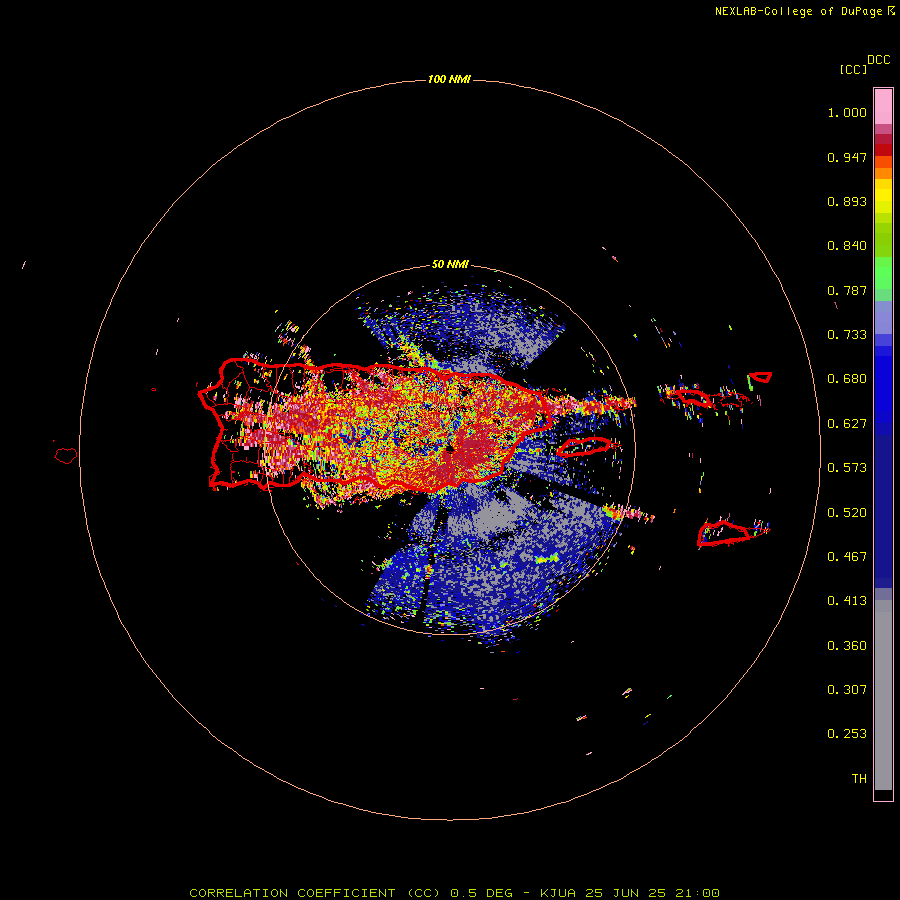900x900 pixels.
Task: Click the TH threshold label
Action: coord(859,778)
